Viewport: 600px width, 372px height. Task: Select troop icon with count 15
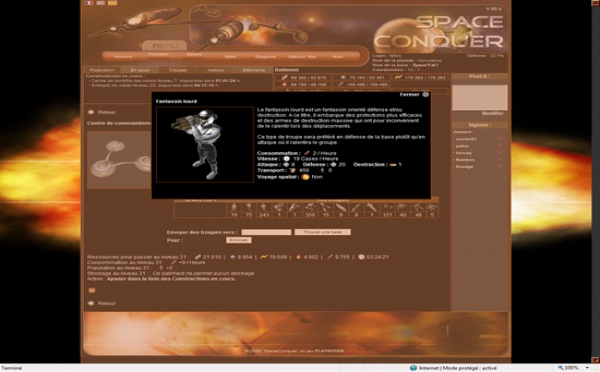(x=325, y=207)
